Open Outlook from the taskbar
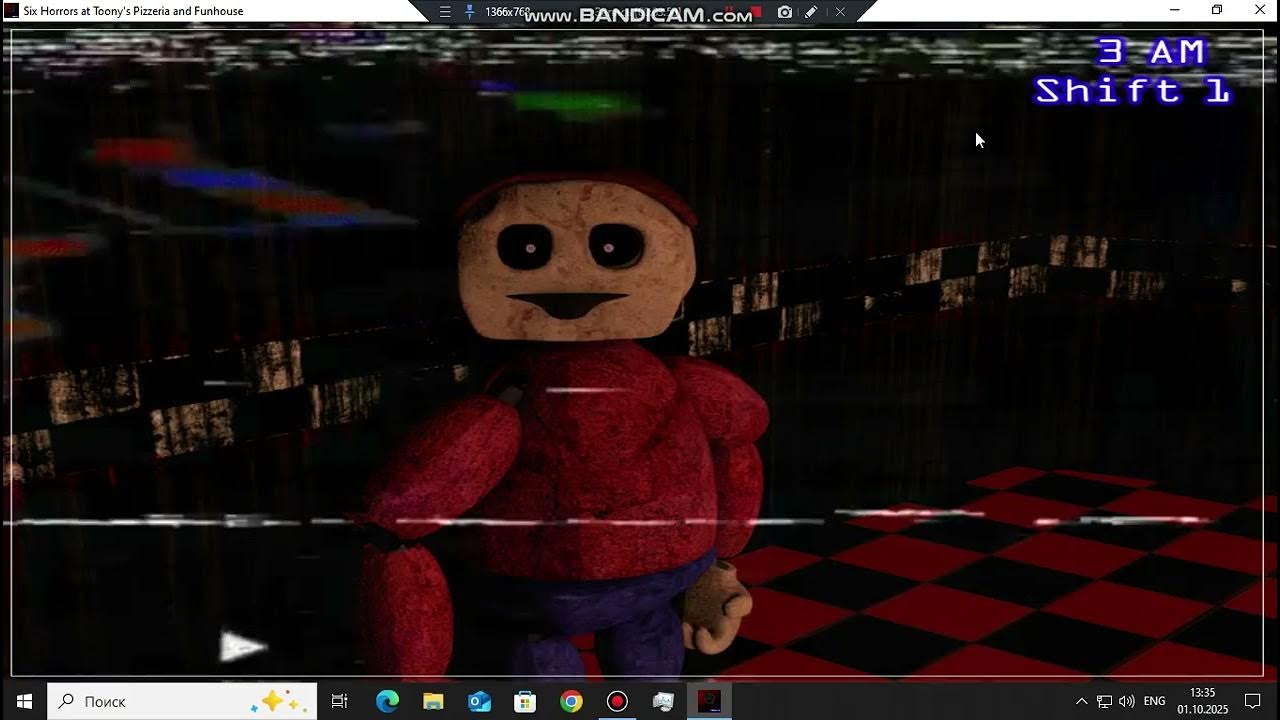1280x720 pixels. 479,701
